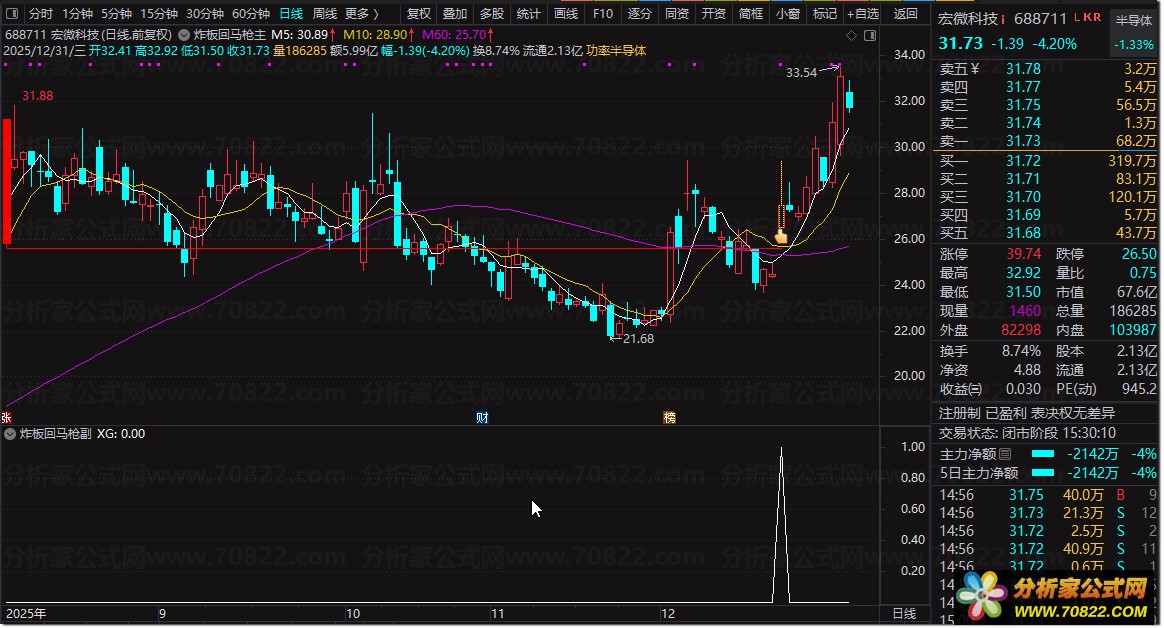Select the 周线 weekly chart tab
The image size is (1164, 628).
coord(324,13)
